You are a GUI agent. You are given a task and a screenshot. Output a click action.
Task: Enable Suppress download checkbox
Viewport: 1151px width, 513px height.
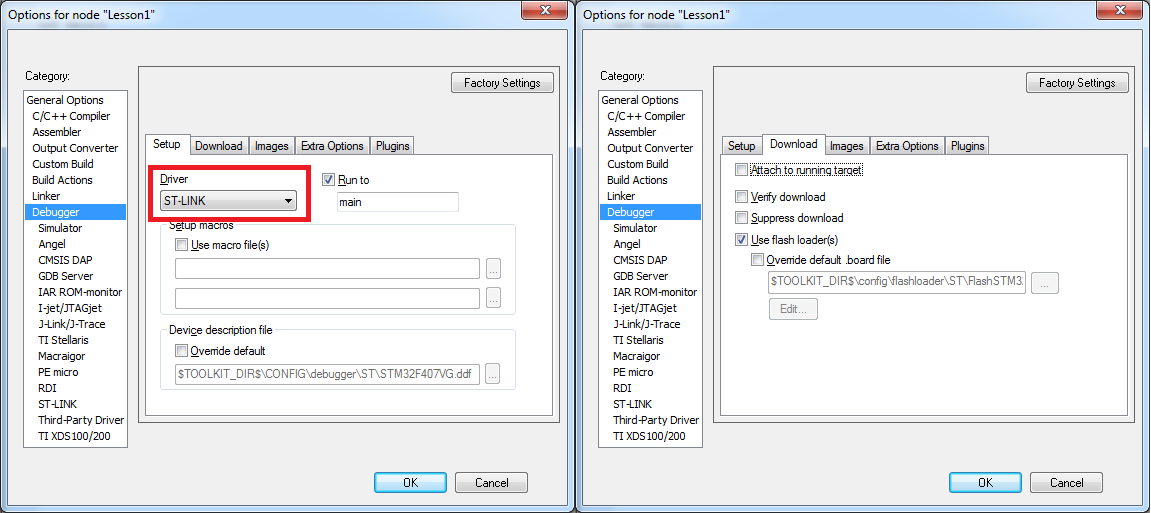(x=741, y=218)
